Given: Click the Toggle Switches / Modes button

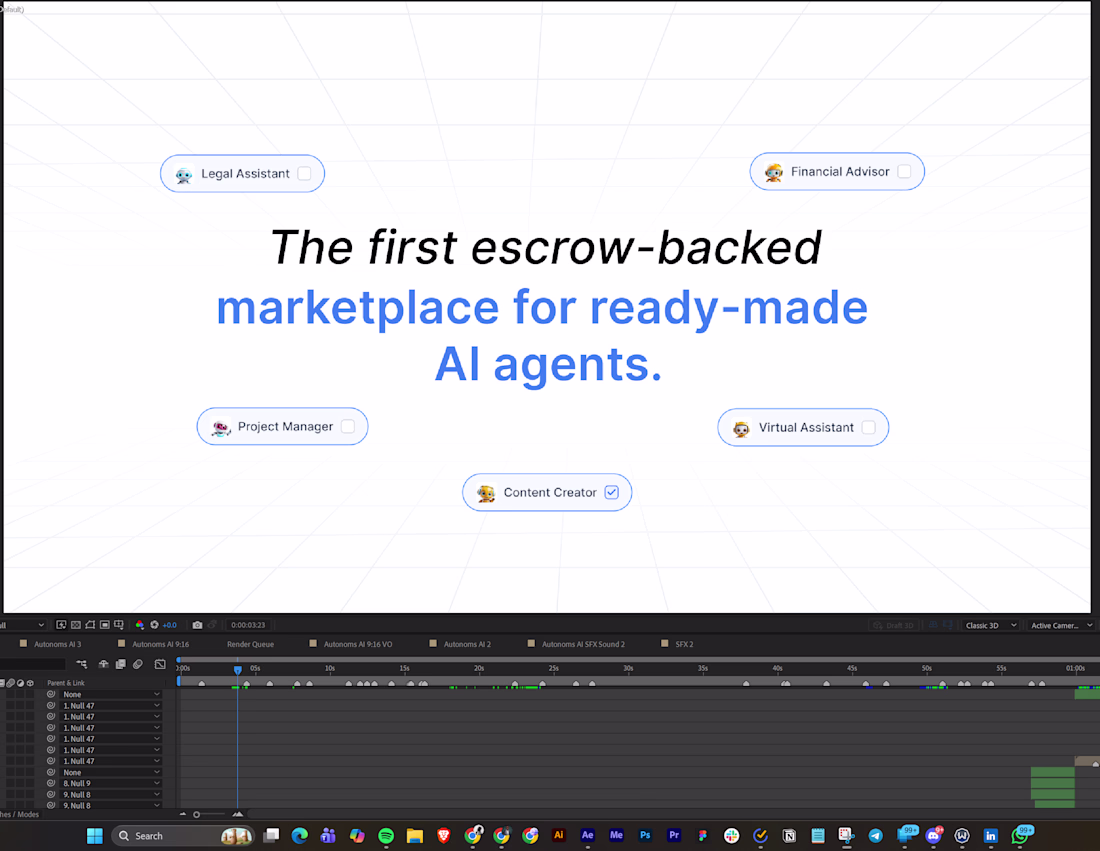Looking at the screenshot, I should (x=20, y=815).
